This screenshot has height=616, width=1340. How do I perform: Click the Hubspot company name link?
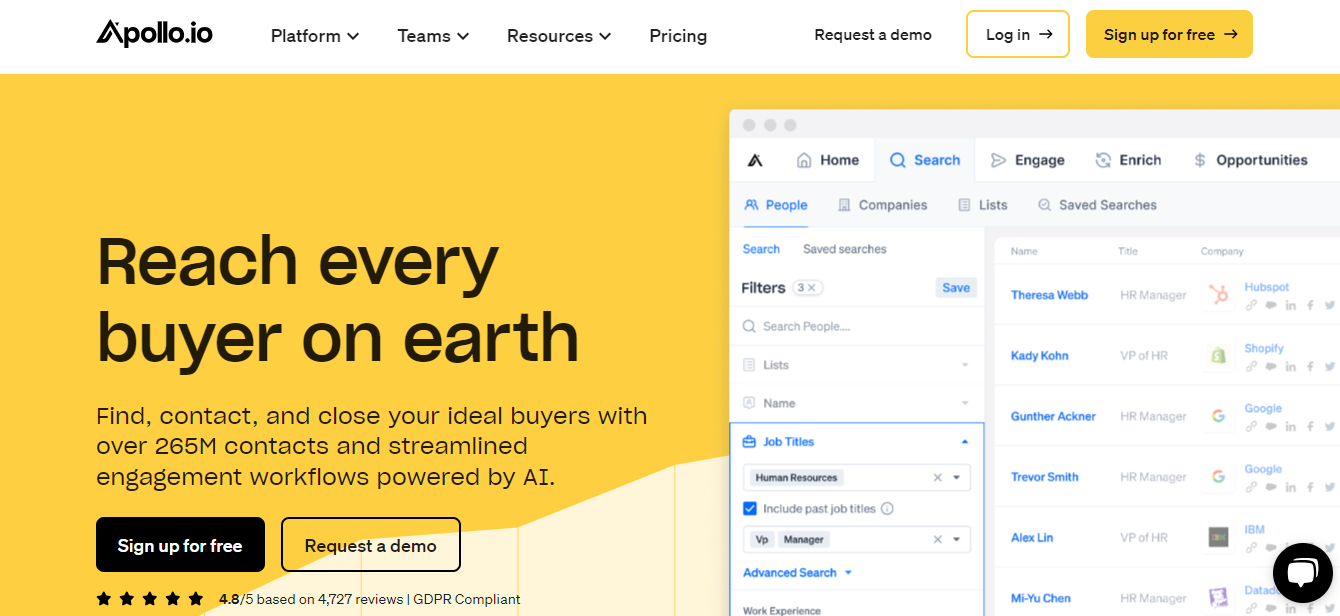pyautogui.click(x=1267, y=287)
